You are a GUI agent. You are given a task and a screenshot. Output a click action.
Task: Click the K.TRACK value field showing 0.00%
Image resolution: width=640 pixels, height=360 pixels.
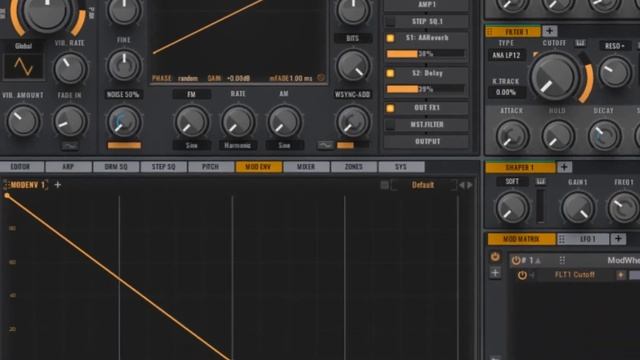[506, 92]
